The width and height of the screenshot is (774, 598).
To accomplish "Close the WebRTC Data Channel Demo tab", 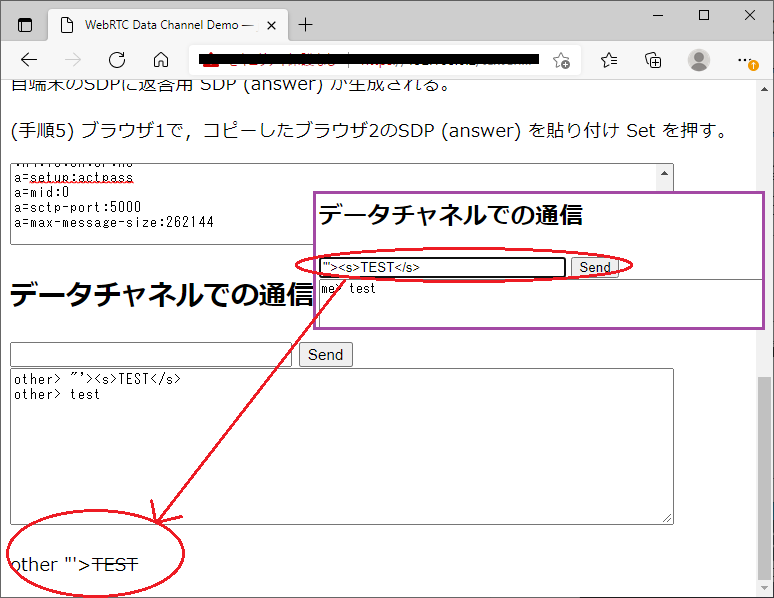I will coord(271,25).
